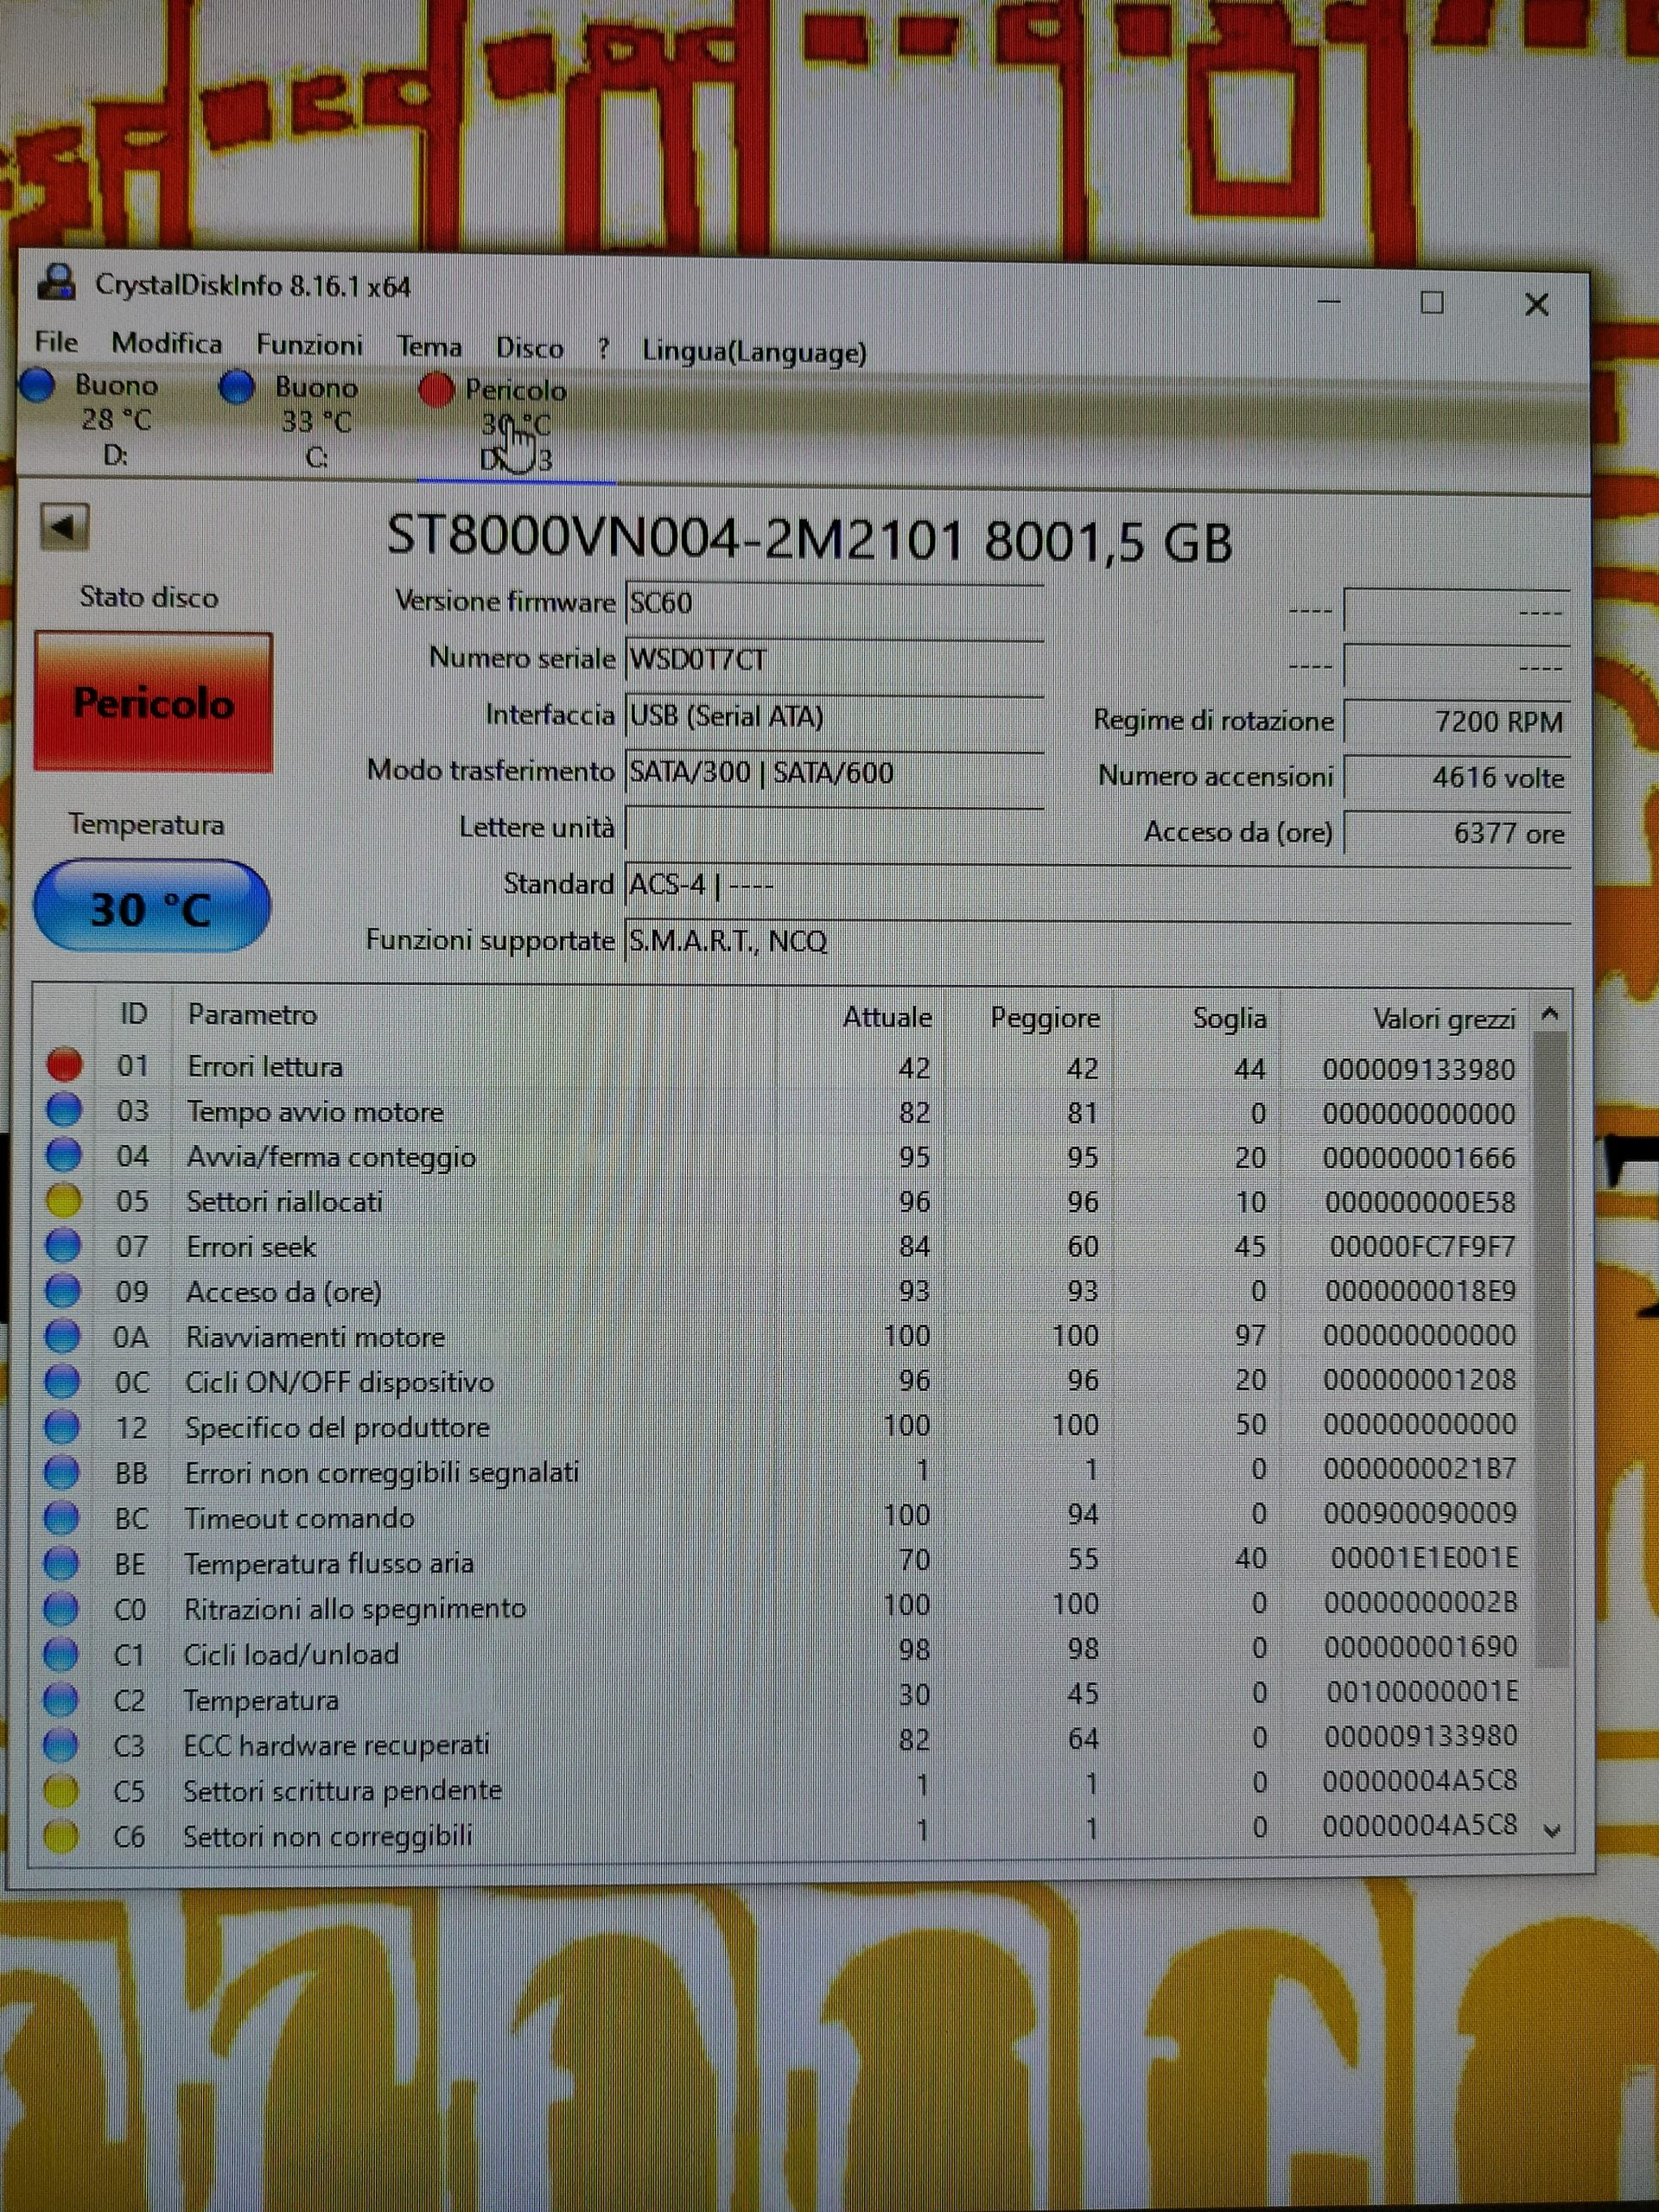Viewport: 1659px width, 2212px height.
Task: Click the blue dot for Specifico del produttore
Action: 62,1426
